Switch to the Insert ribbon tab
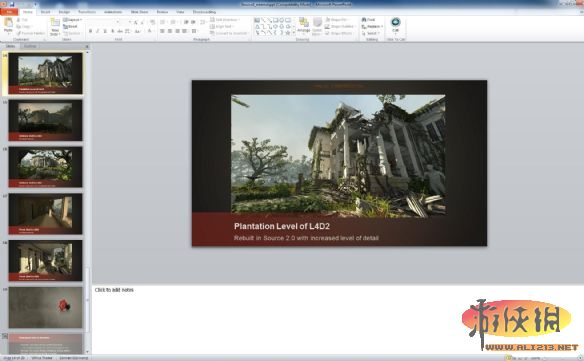The image size is (584, 361). pos(45,12)
